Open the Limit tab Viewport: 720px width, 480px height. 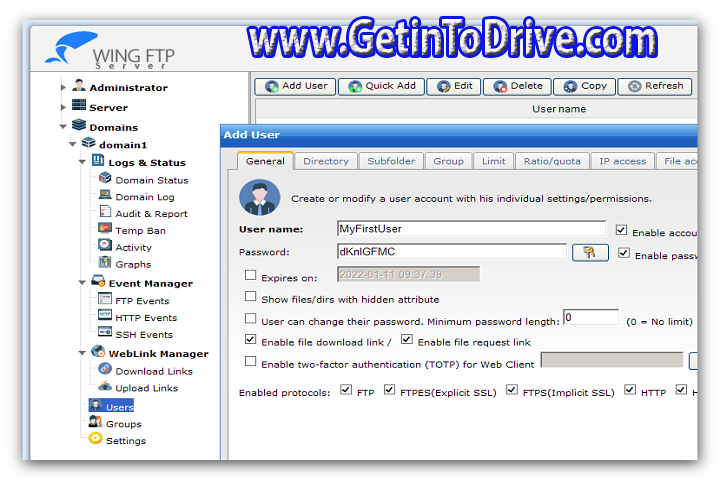(494, 161)
